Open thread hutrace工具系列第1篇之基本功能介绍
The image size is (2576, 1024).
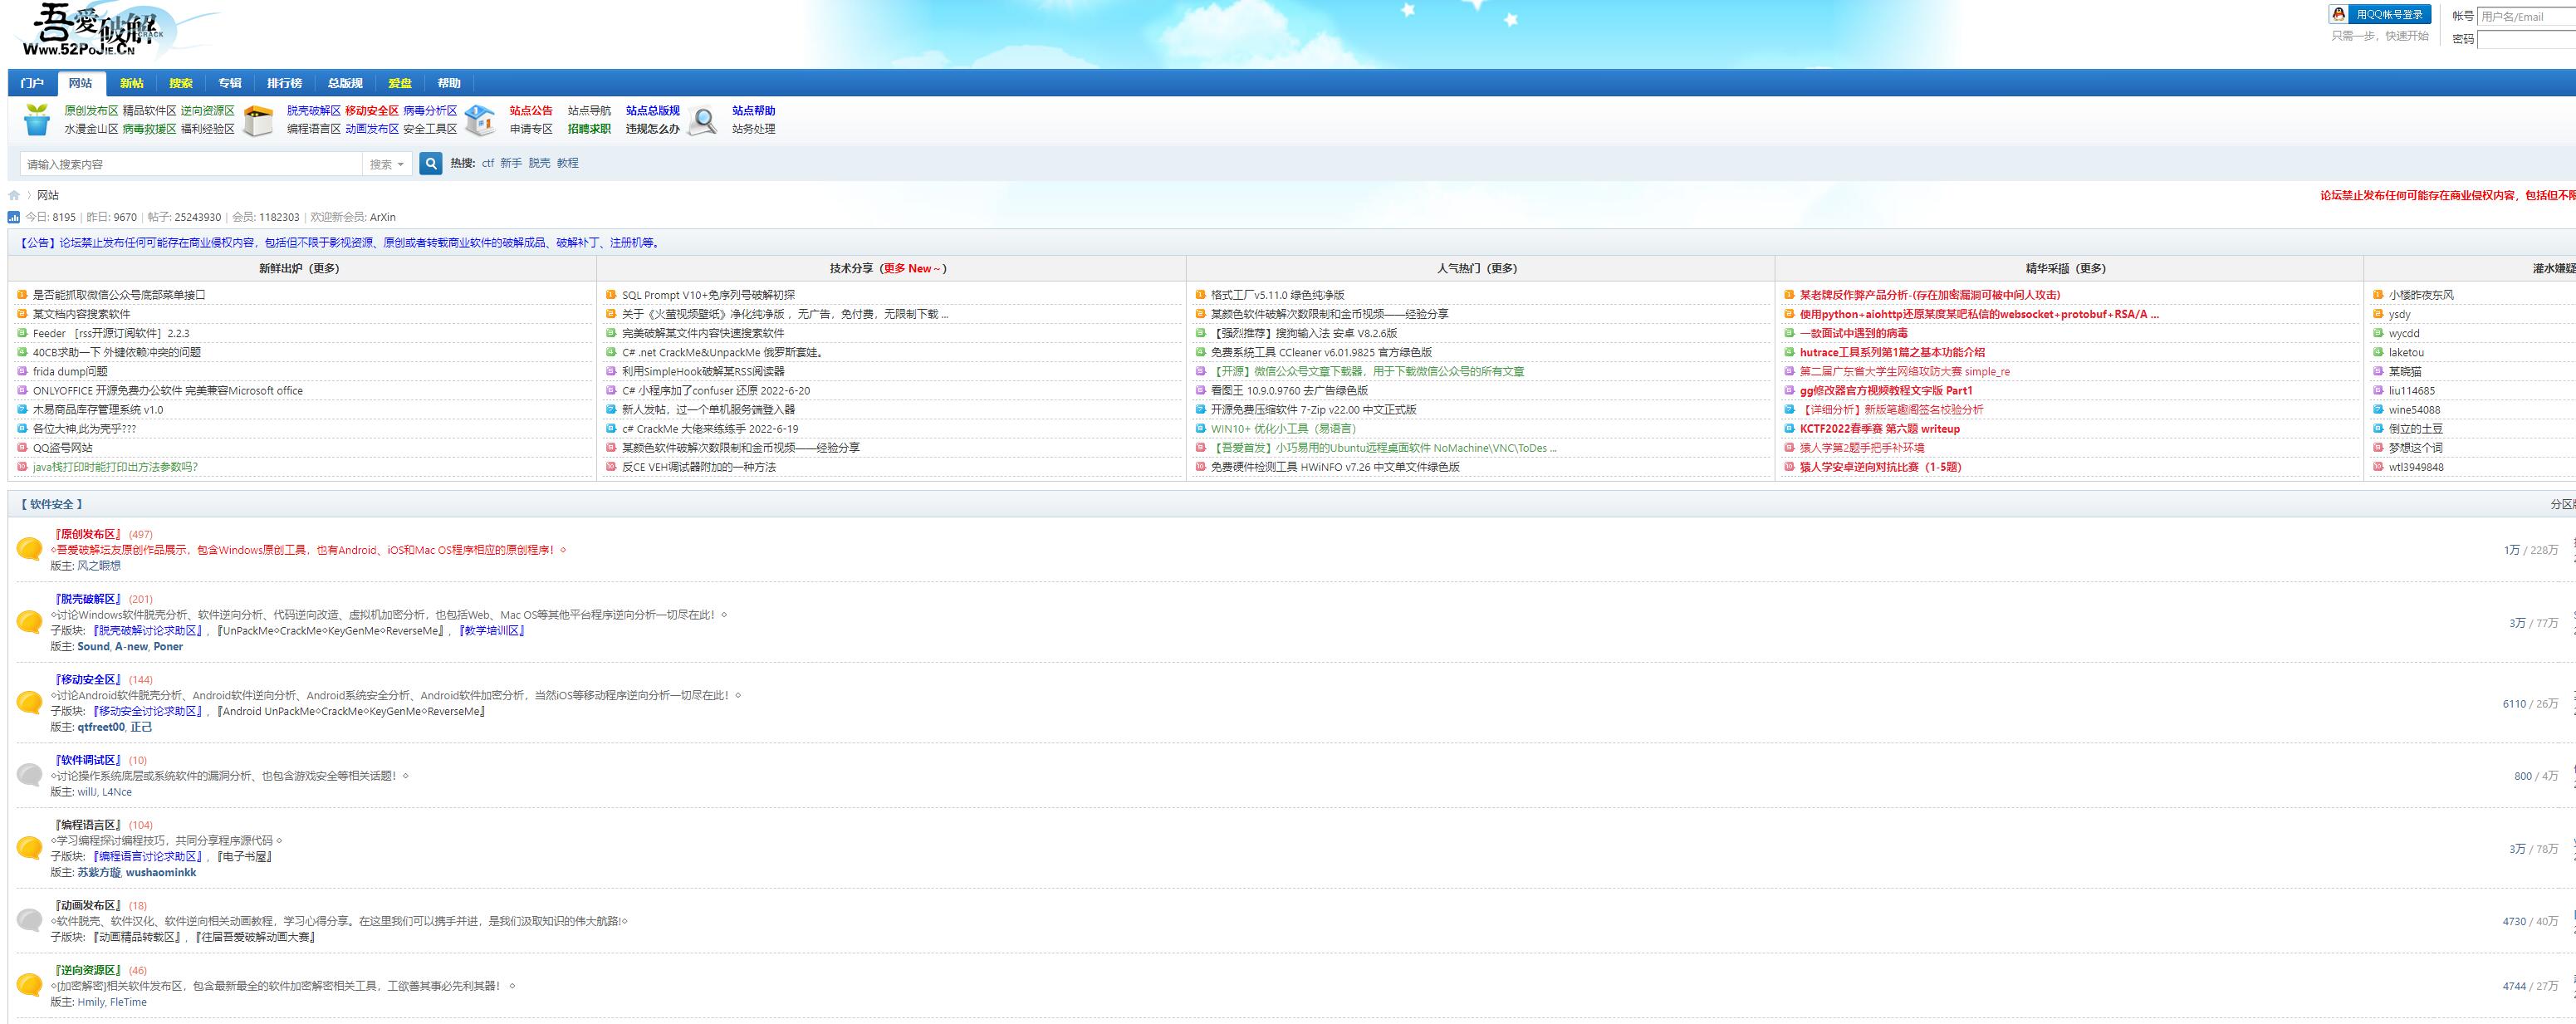1892,352
